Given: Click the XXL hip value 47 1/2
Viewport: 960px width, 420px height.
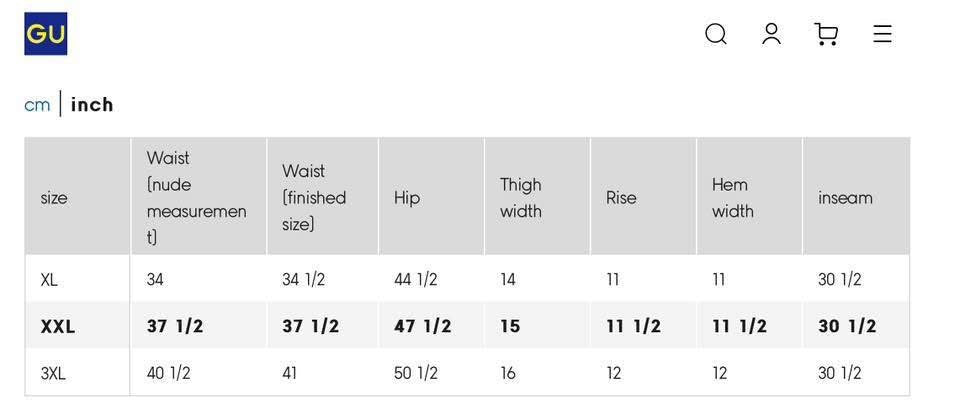Looking at the screenshot, I should (422, 326).
